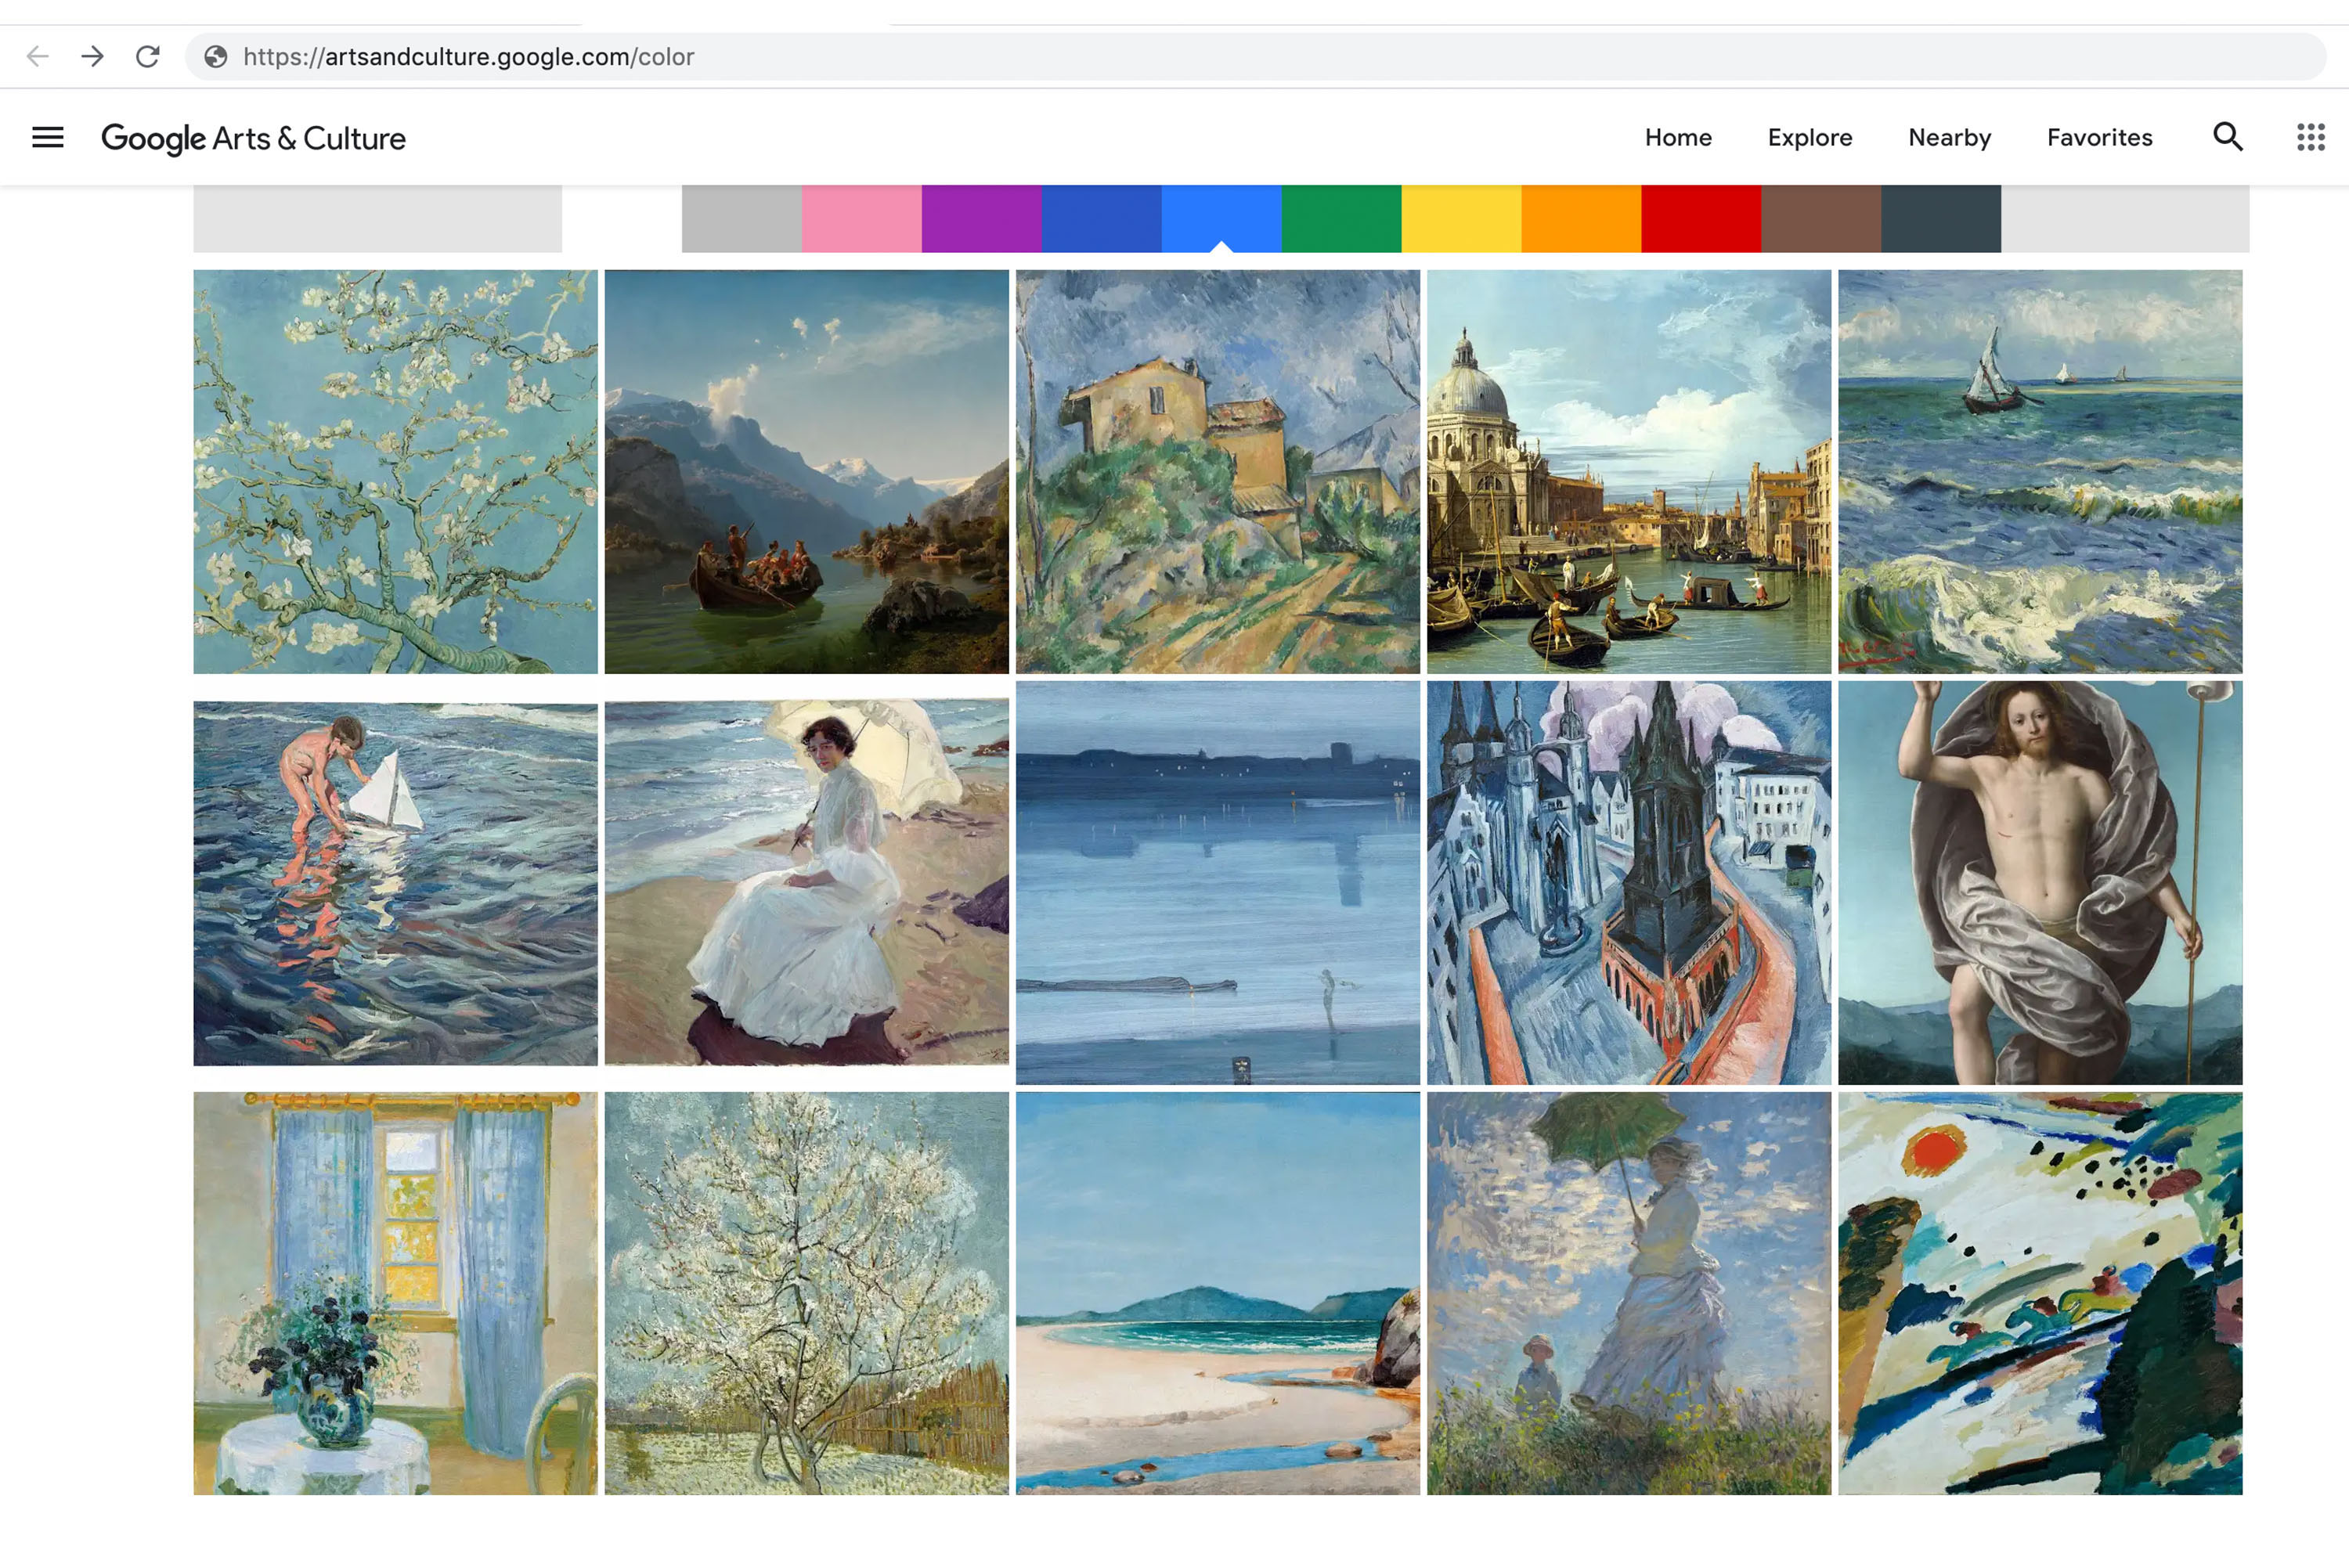
Task: Click the search magnifier icon
Action: [2227, 137]
